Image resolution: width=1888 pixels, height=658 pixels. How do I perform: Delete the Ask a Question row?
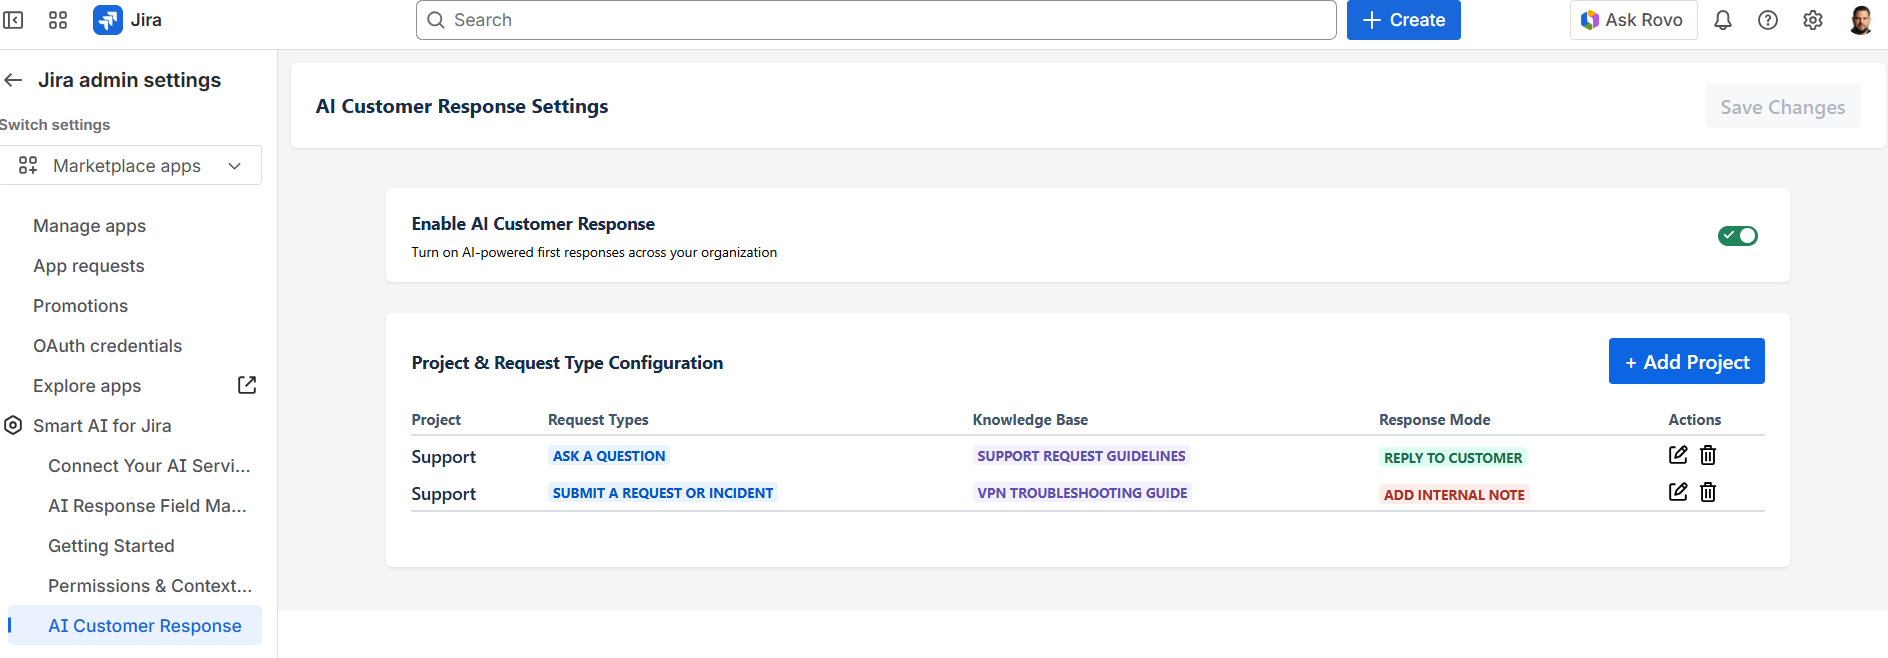coord(1708,455)
